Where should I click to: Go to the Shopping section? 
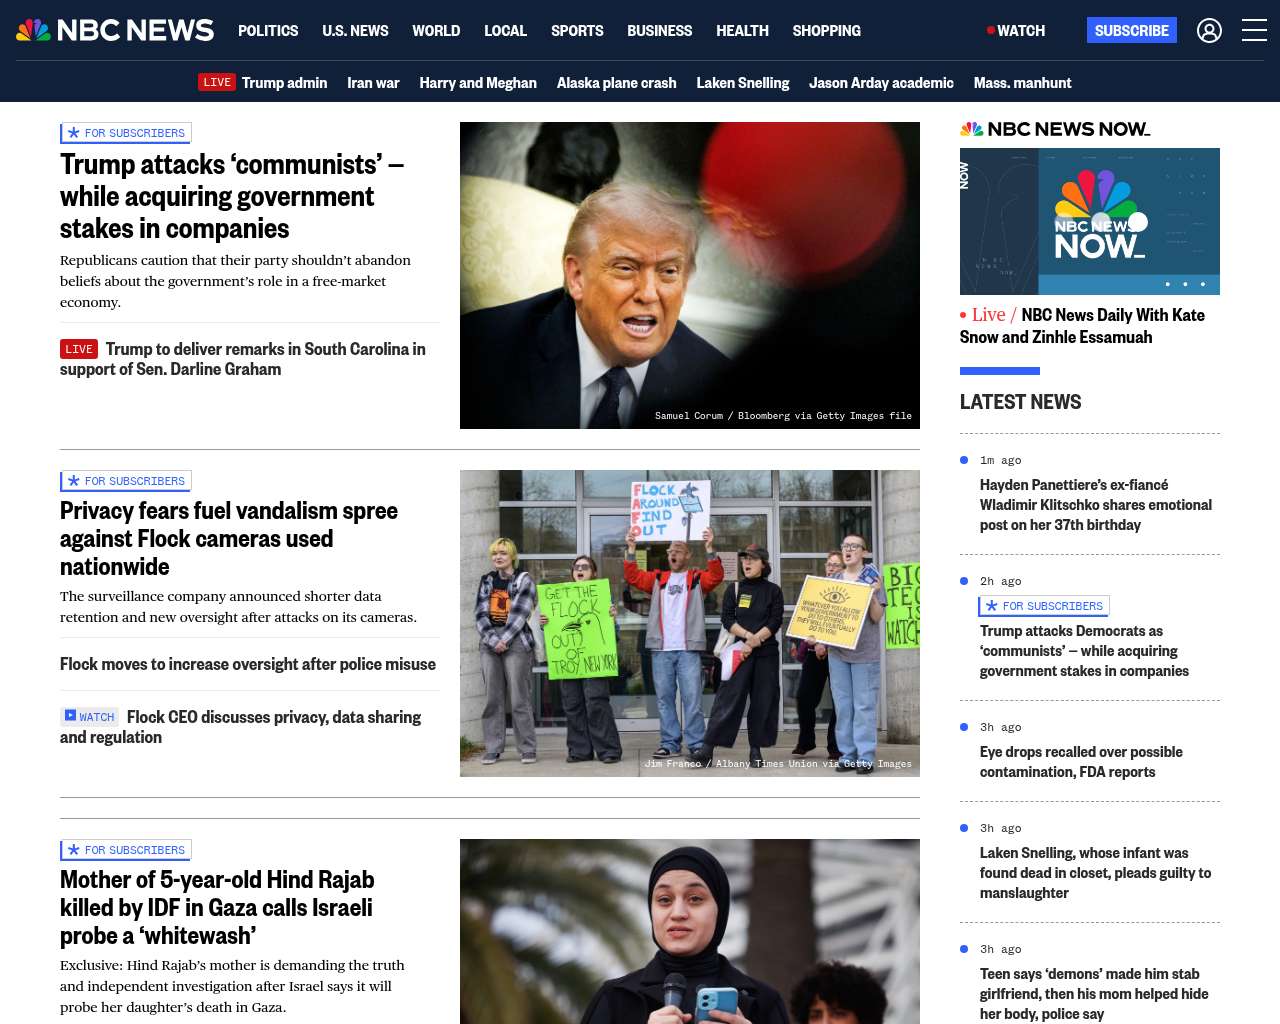coord(826,31)
